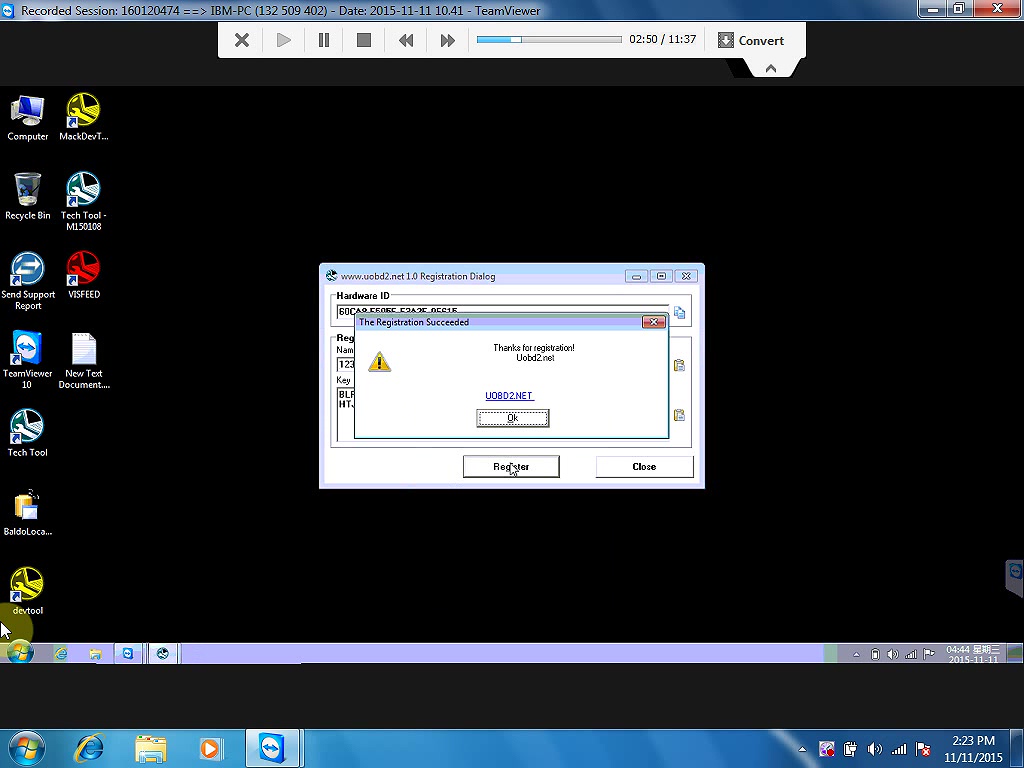This screenshot has height=768, width=1024.
Task: Open Internet Explorer on the remote taskbar
Action: tap(61, 653)
